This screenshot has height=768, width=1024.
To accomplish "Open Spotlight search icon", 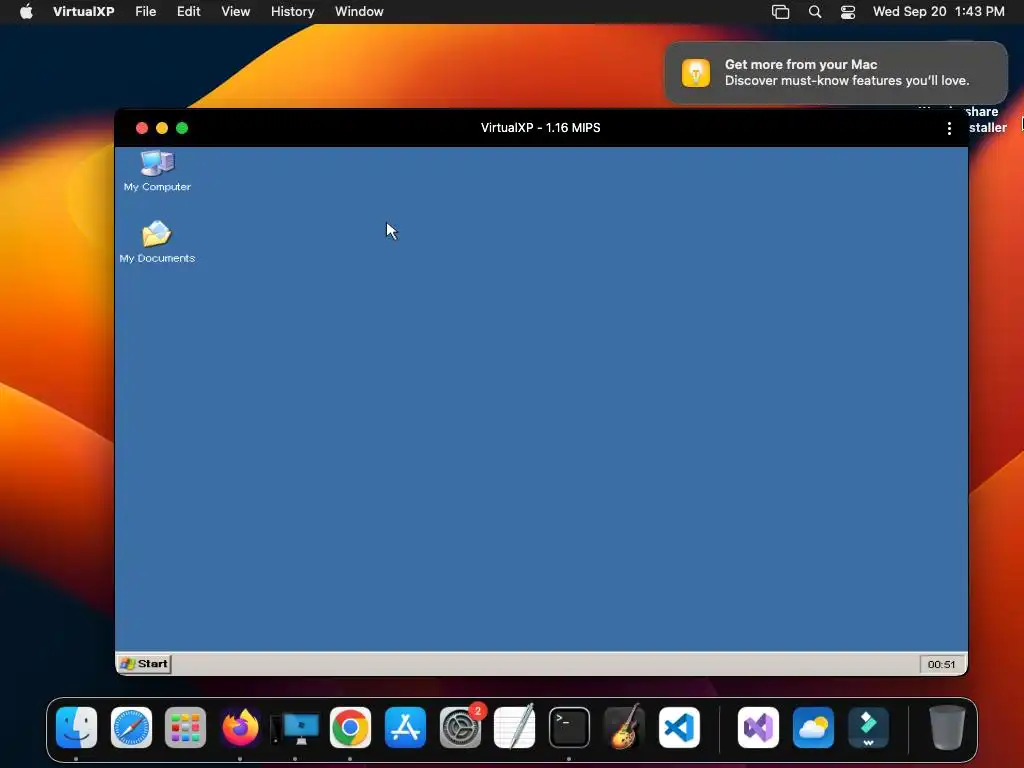I will [815, 12].
